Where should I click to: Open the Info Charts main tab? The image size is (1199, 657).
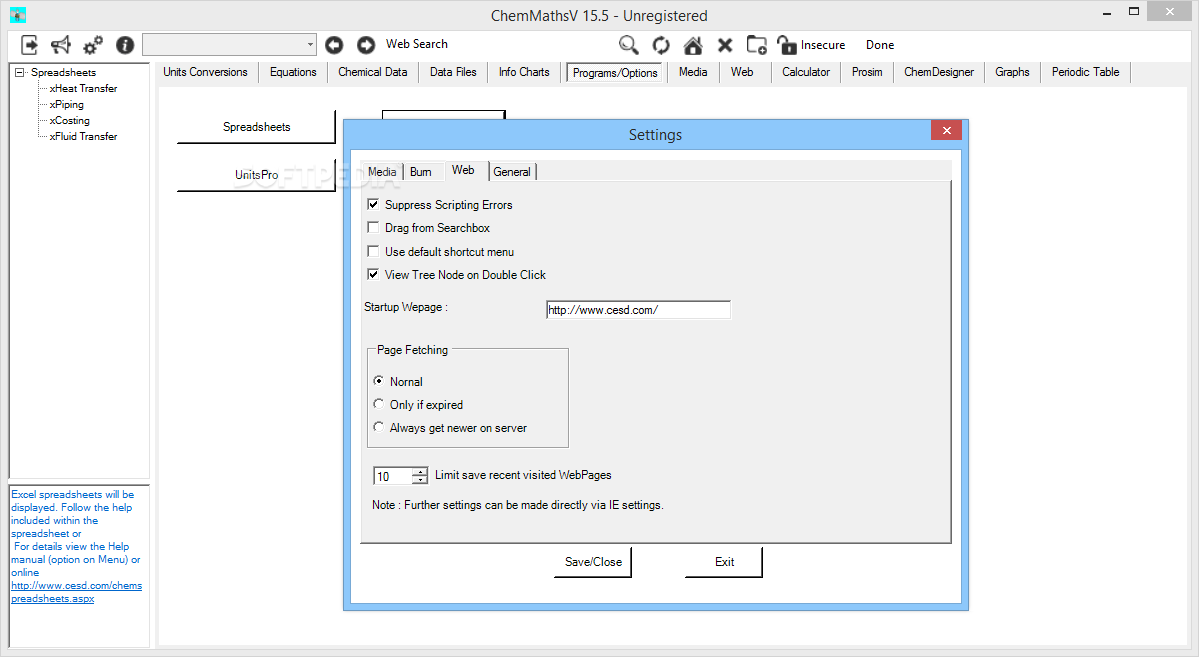524,72
